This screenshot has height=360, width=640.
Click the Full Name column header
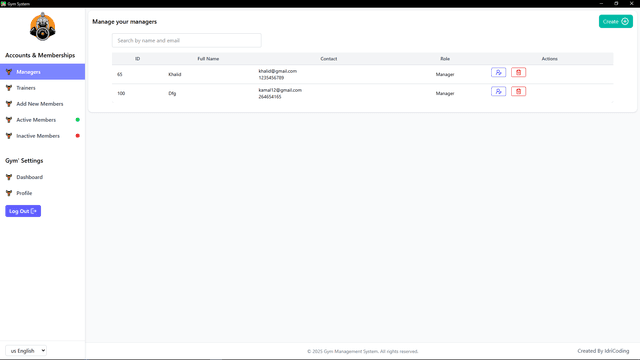208,59
